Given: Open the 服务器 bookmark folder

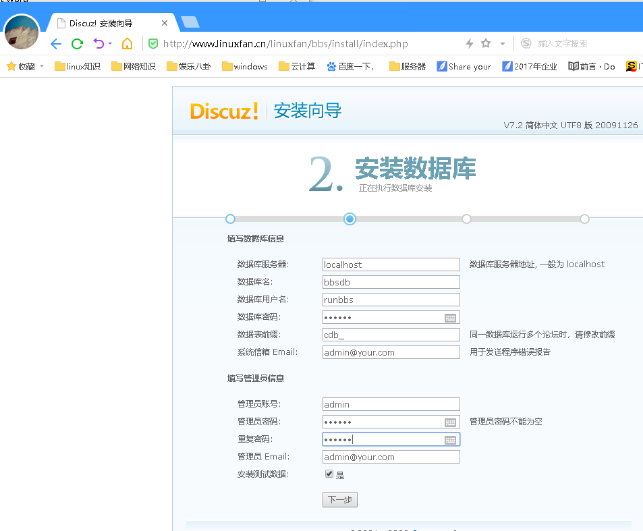Looking at the screenshot, I should click(x=408, y=66).
